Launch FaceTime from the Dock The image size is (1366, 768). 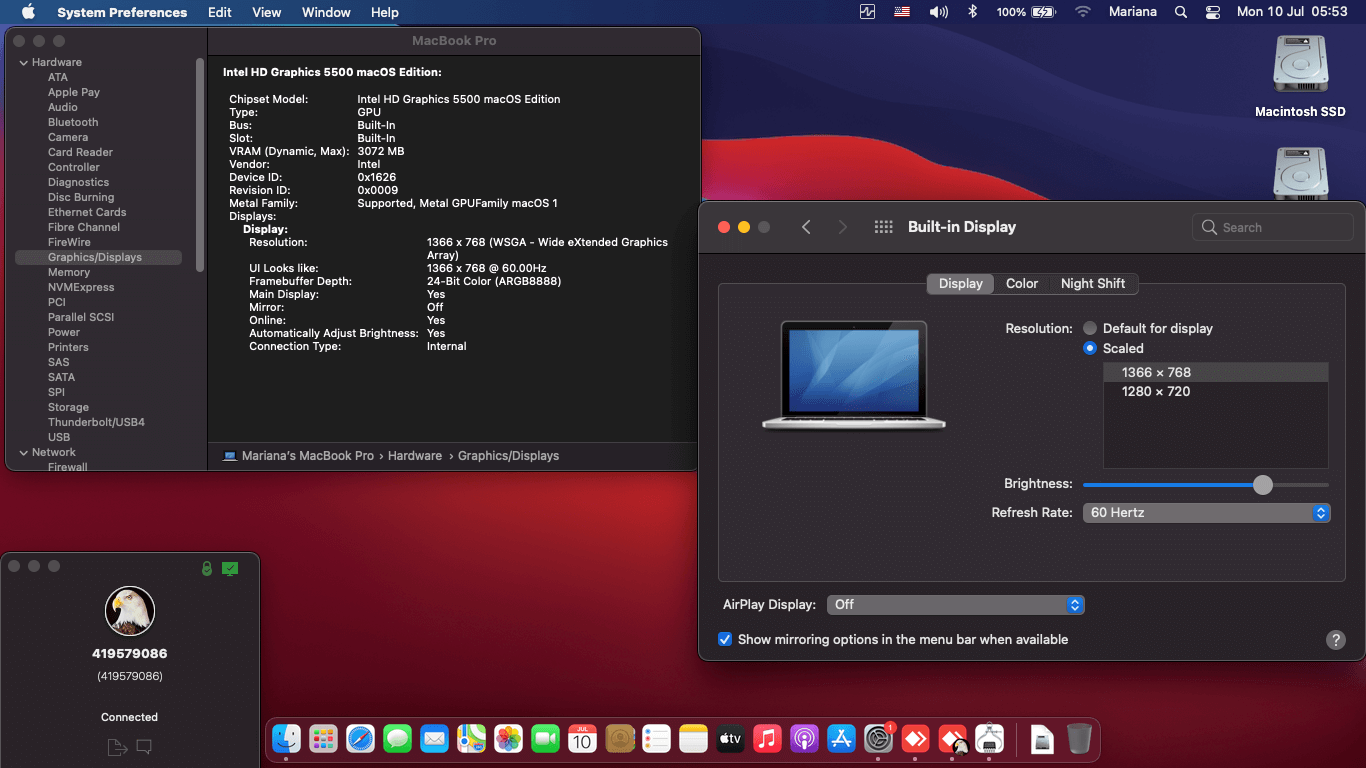[x=545, y=739]
